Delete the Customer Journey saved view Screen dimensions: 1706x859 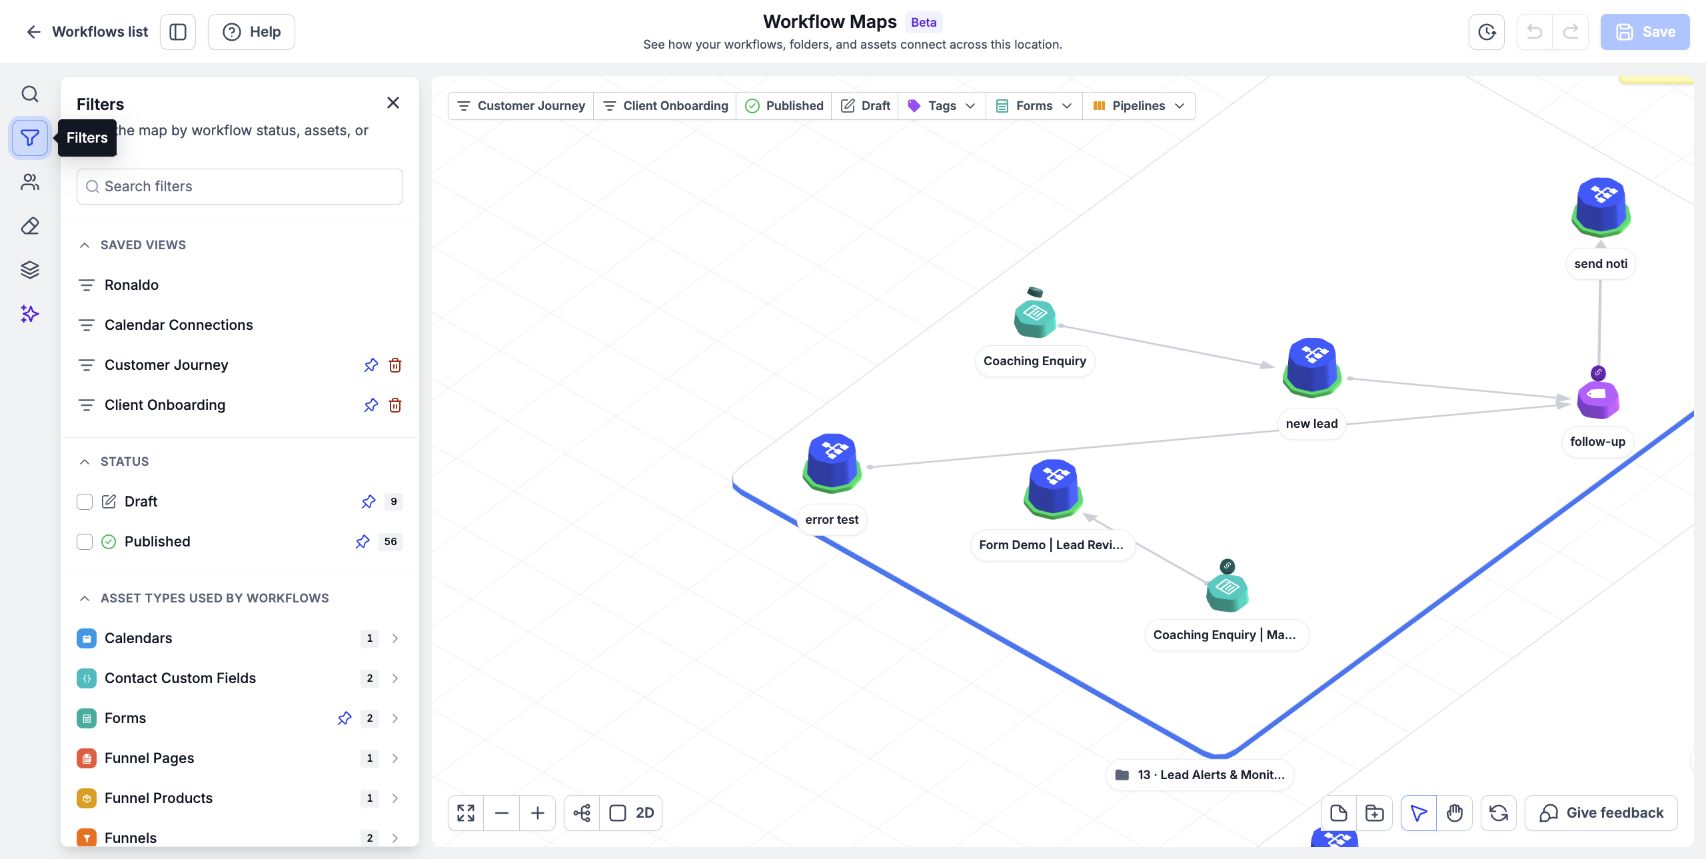click(x=395, y=365)
